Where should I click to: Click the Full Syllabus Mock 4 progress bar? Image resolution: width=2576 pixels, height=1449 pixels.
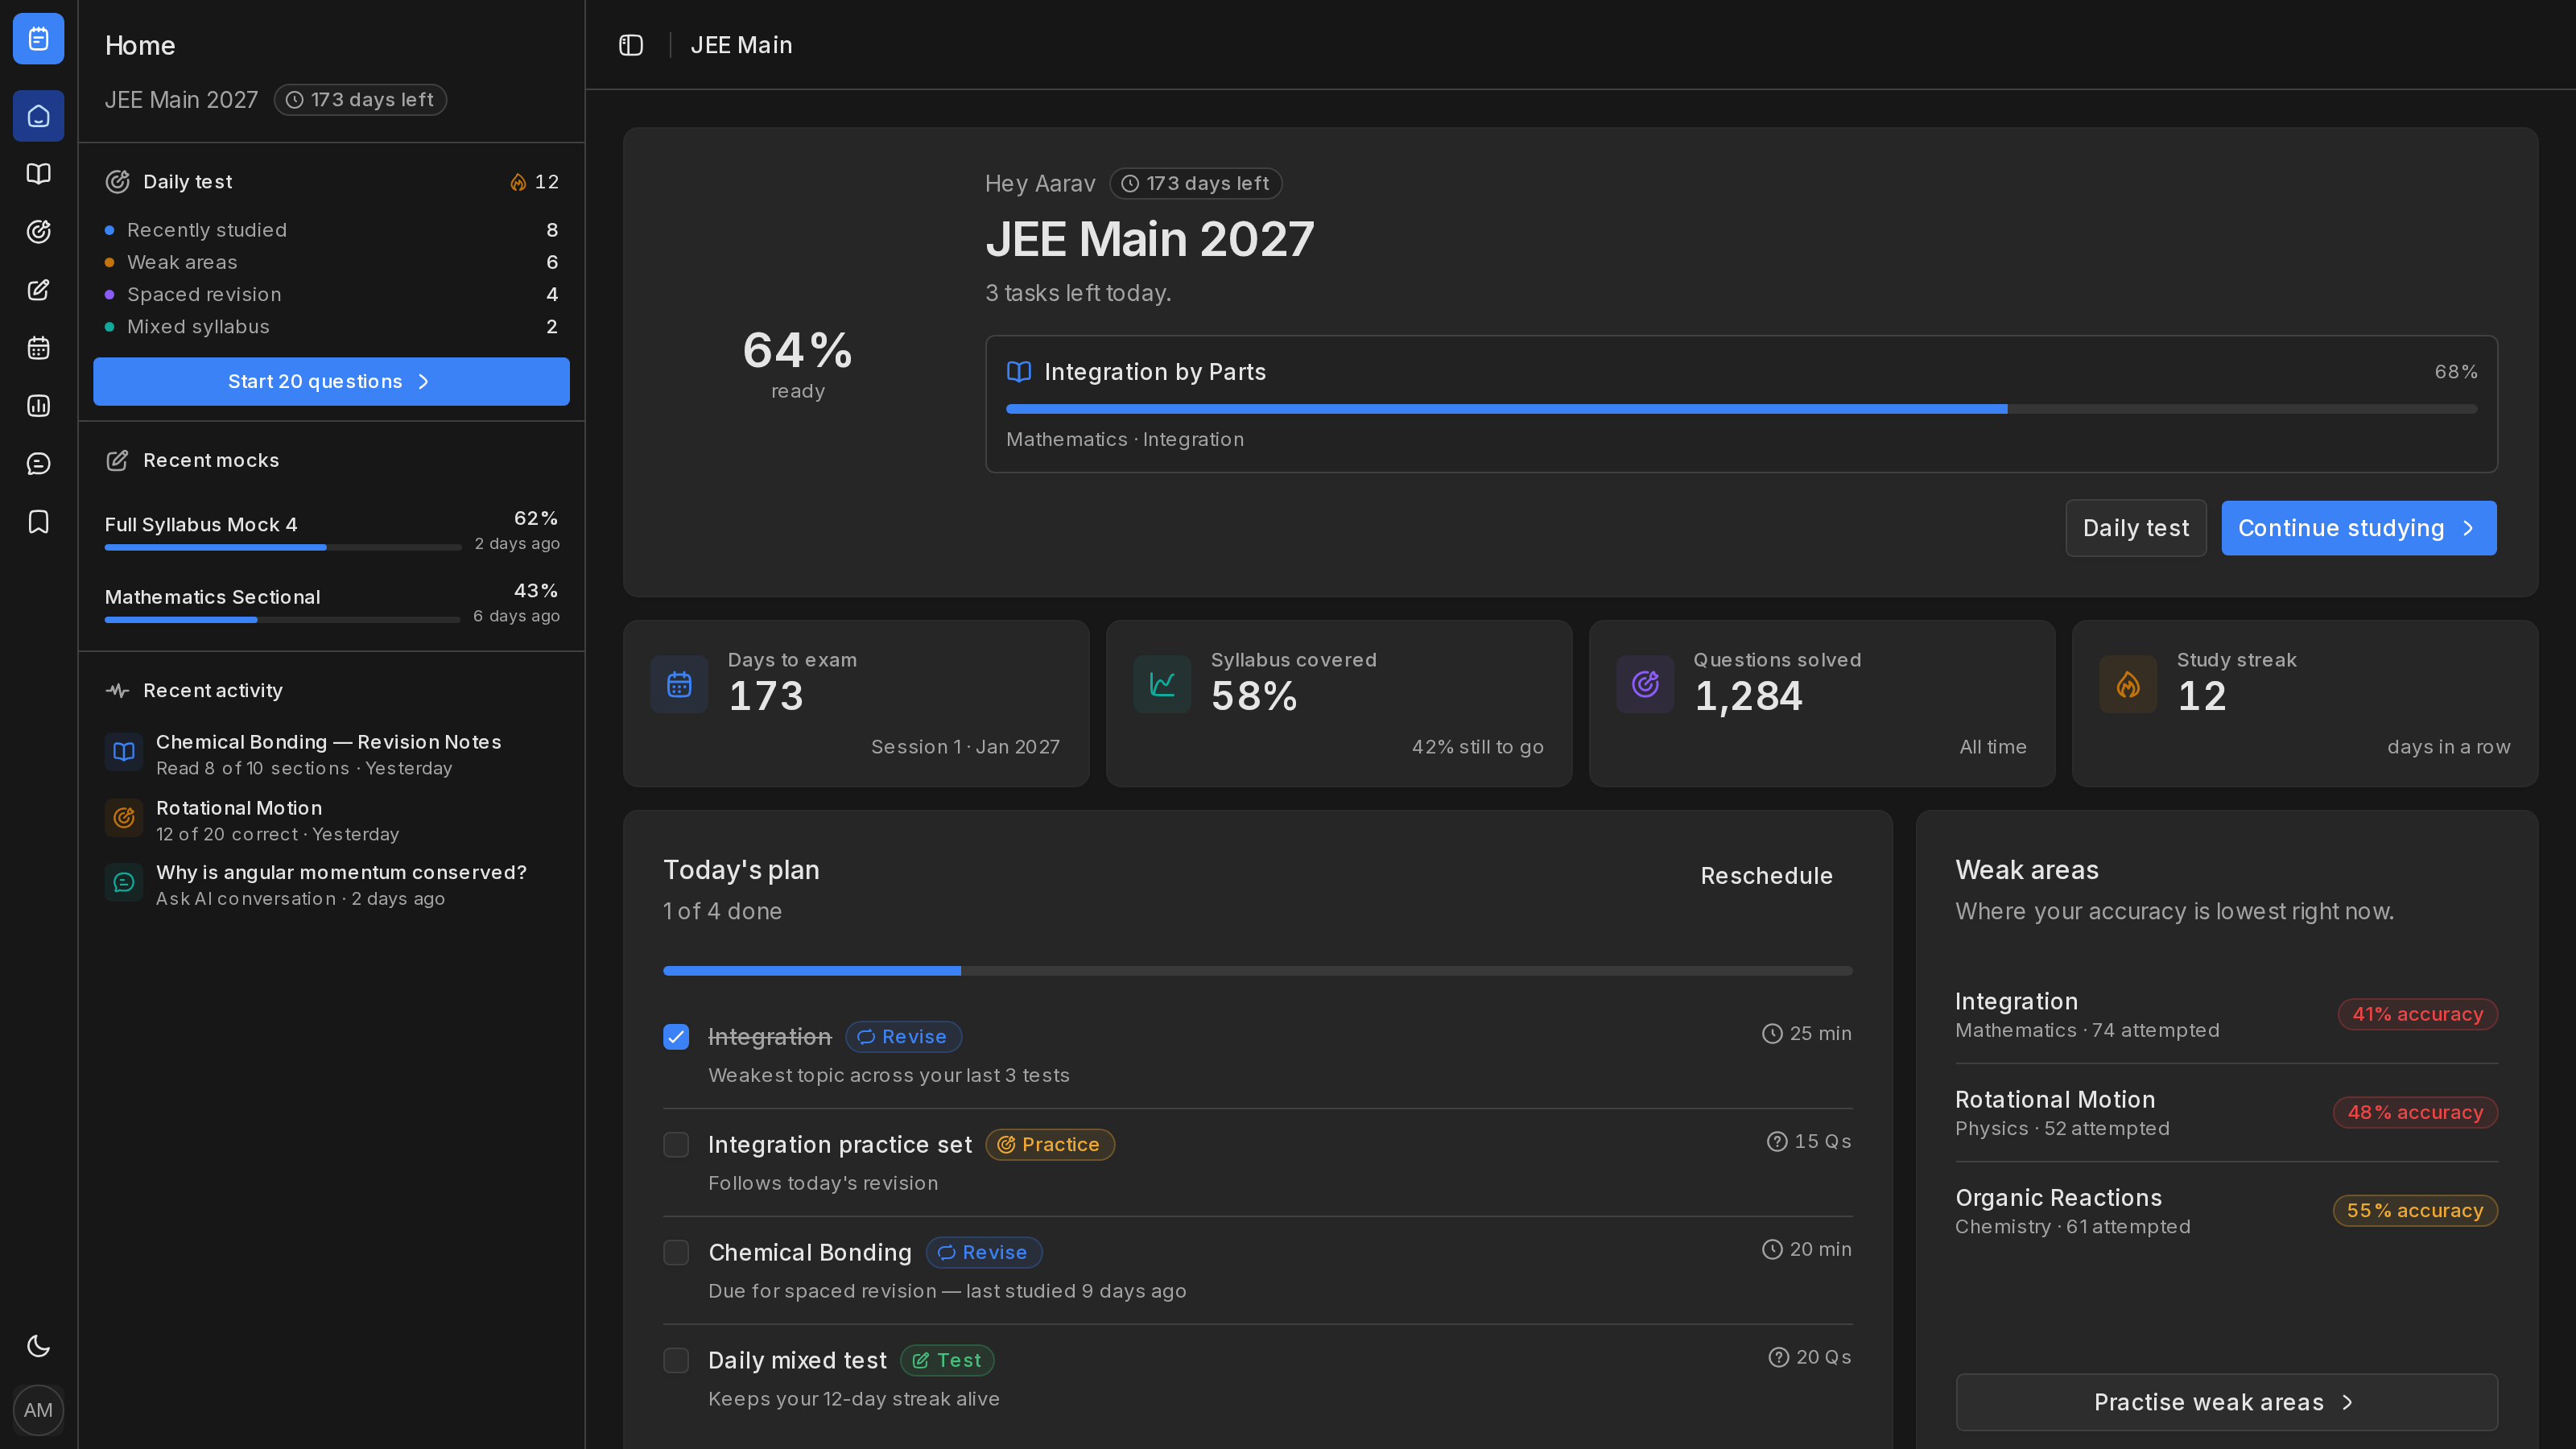coord(283,547)
